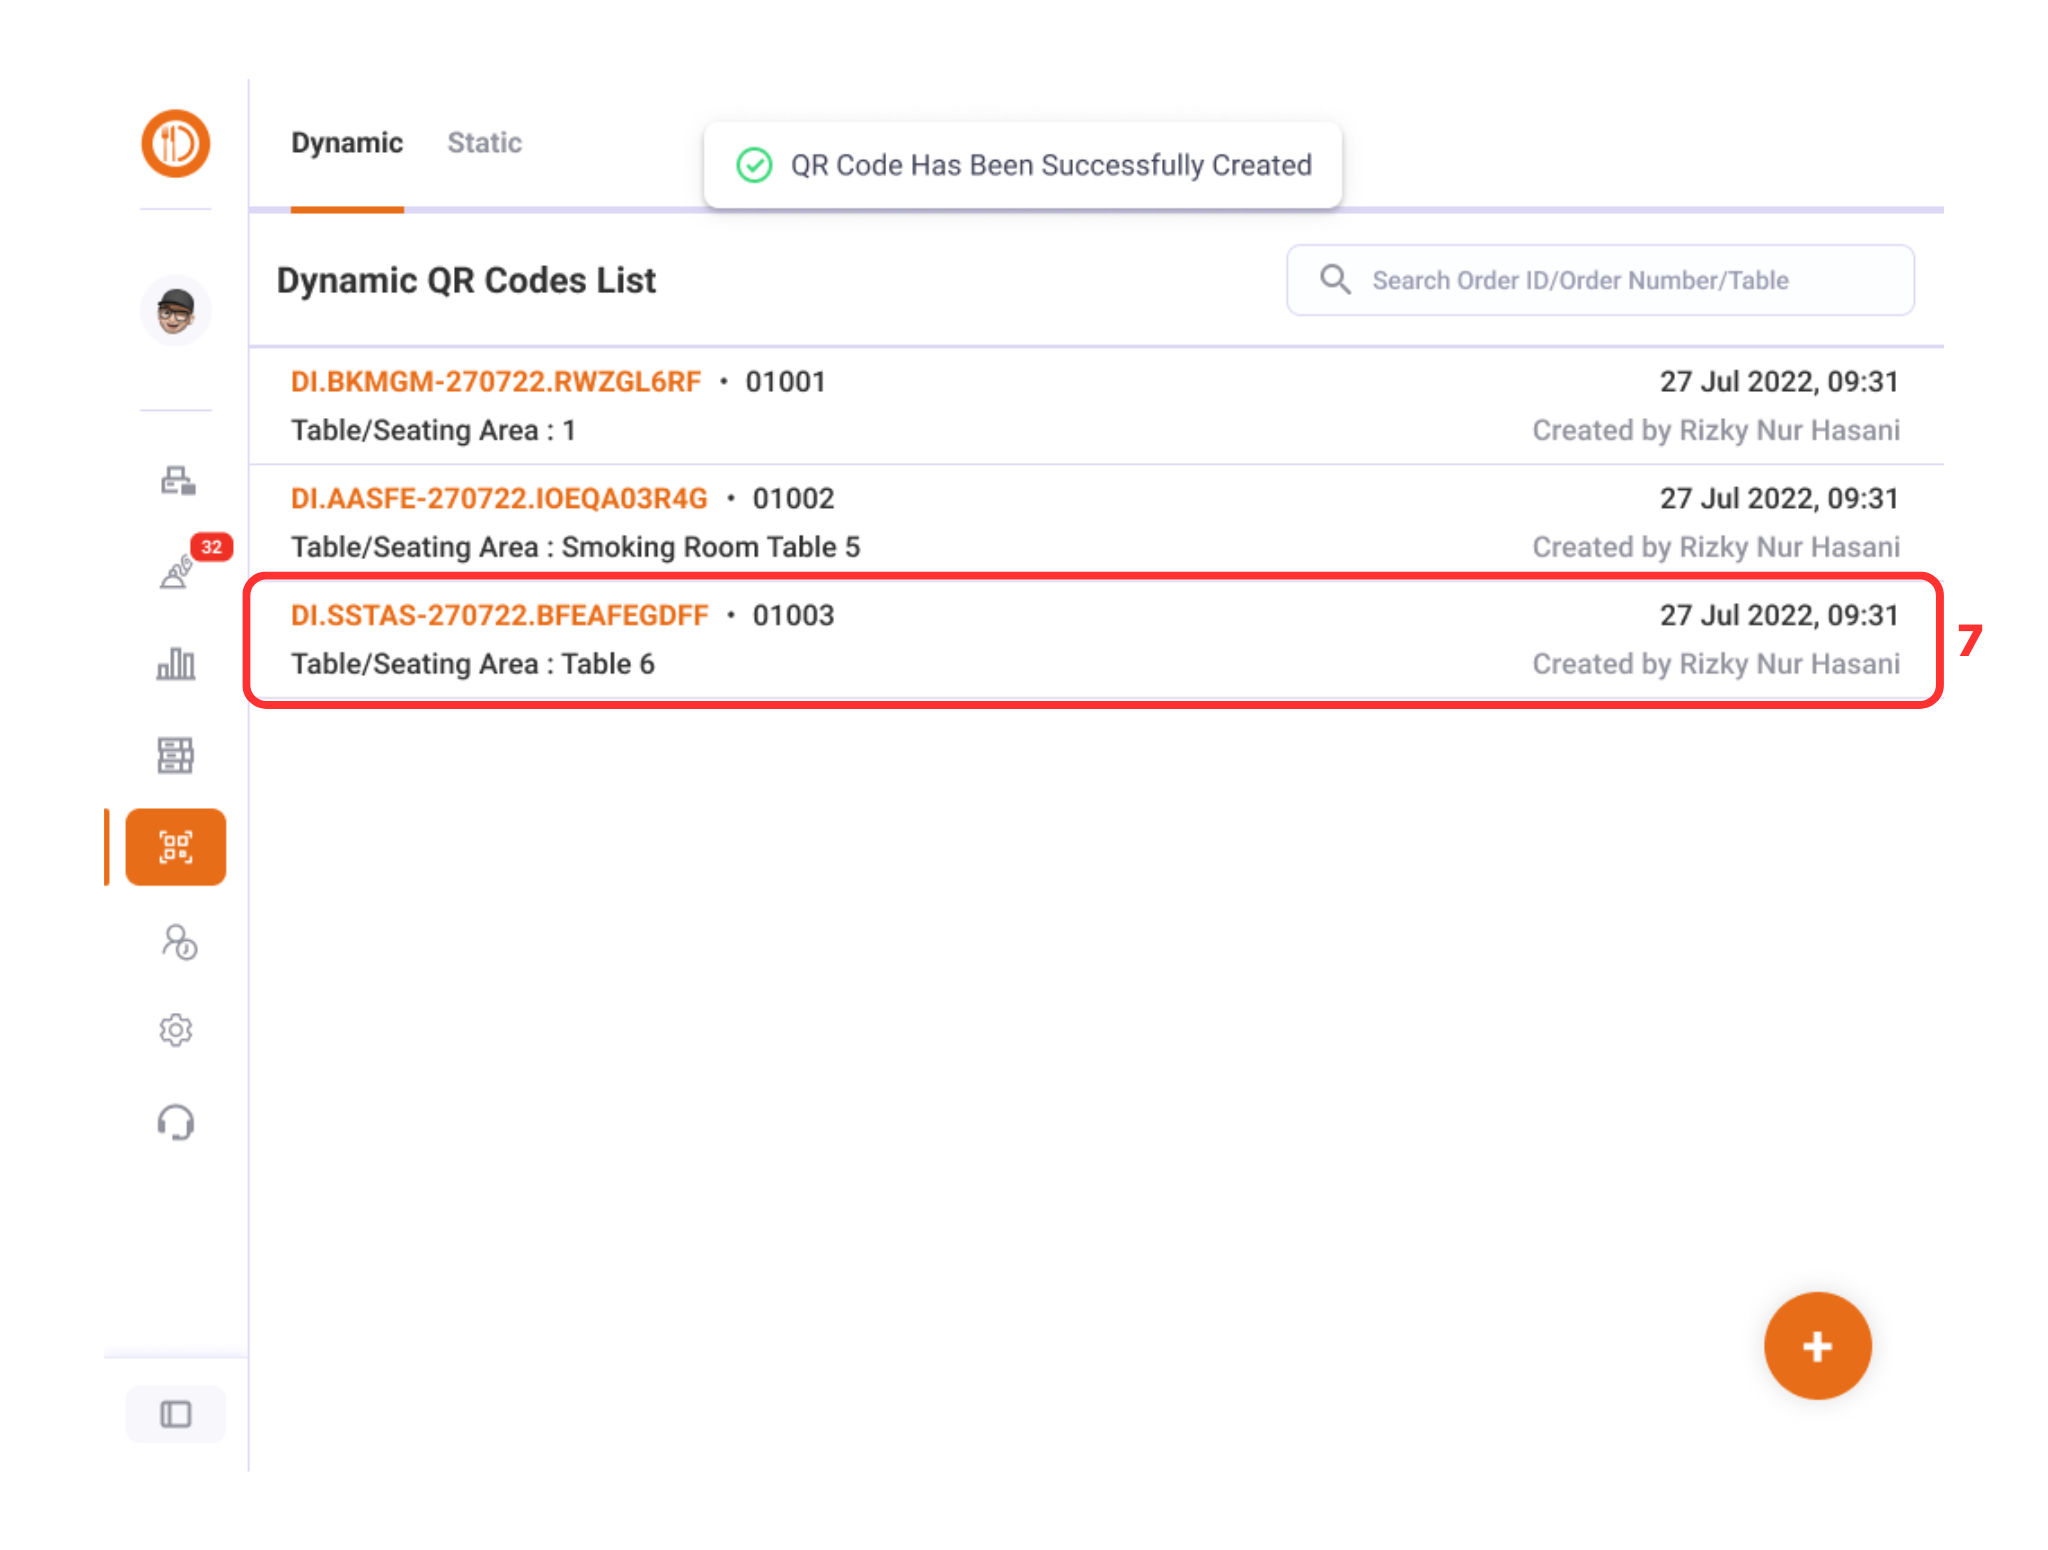Open QR code DI.AASFE-270722.IOEQA03R4G
This screenshot has height=1550, width=2048.
pyautogui.click(x=499, y=499)
